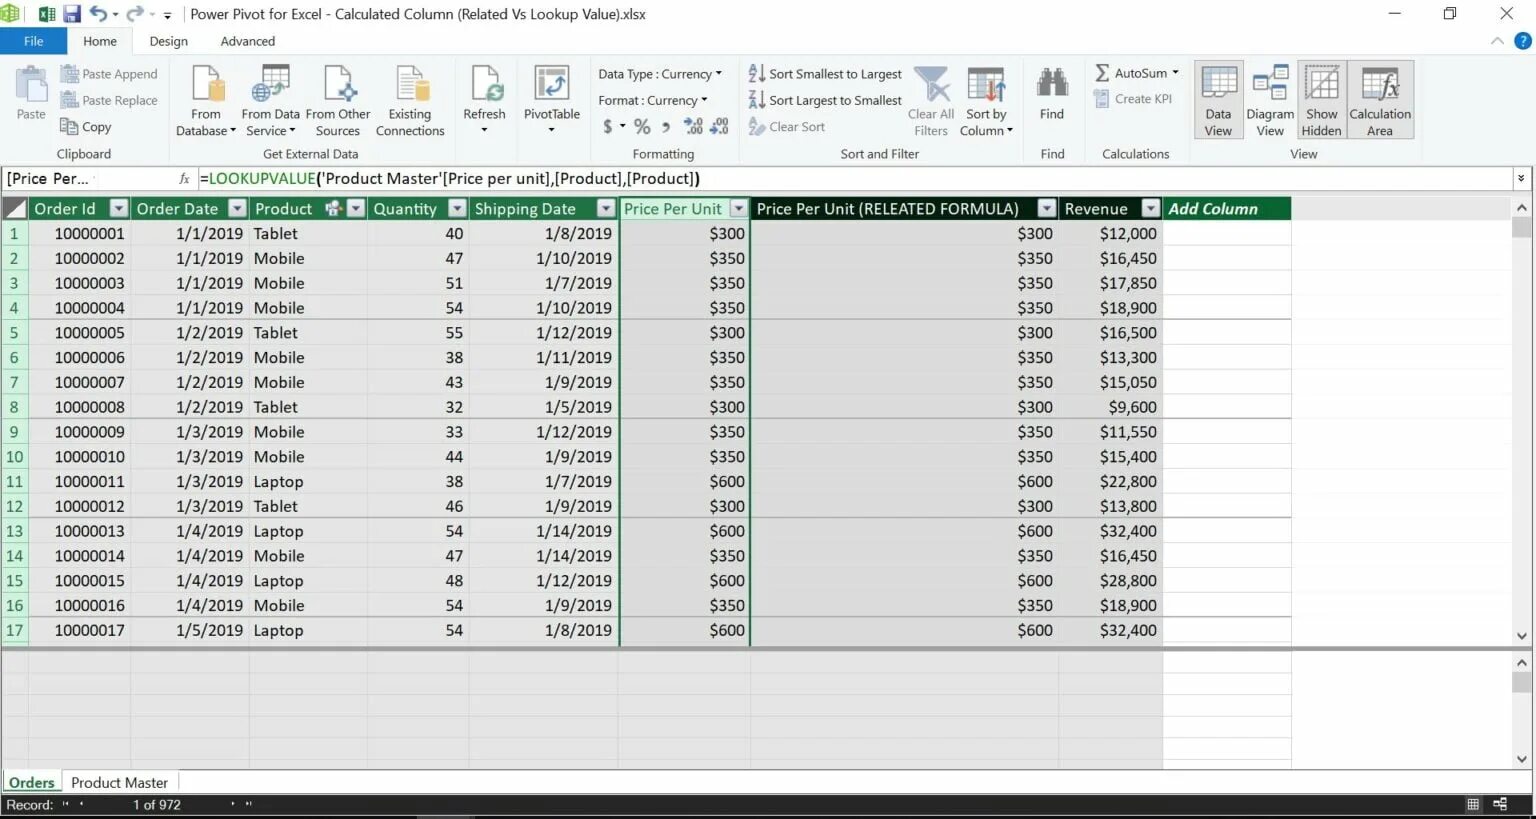The width and height of the screenshot is (1536, 819).
Task: Switch to Product Master sheet tab
Action: 119,782
